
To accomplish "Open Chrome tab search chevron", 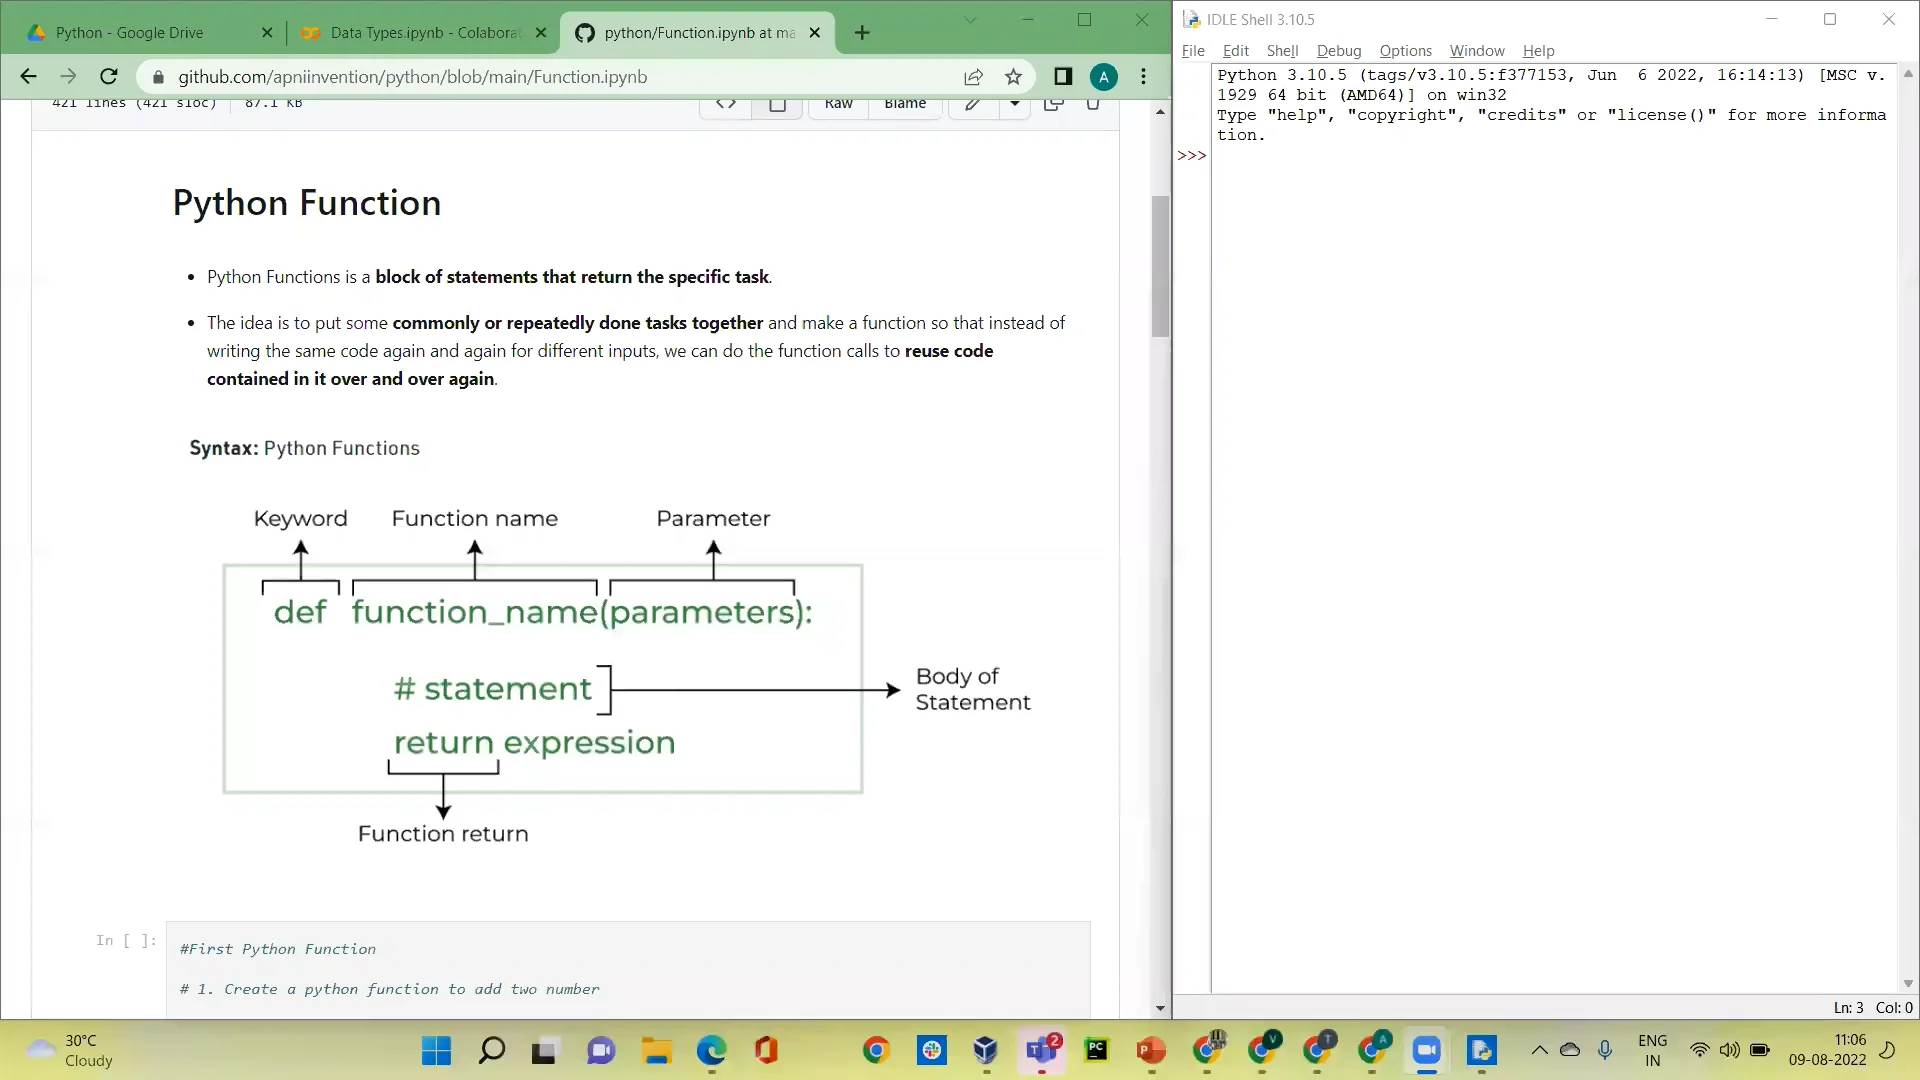I will [x=969, y=19].
